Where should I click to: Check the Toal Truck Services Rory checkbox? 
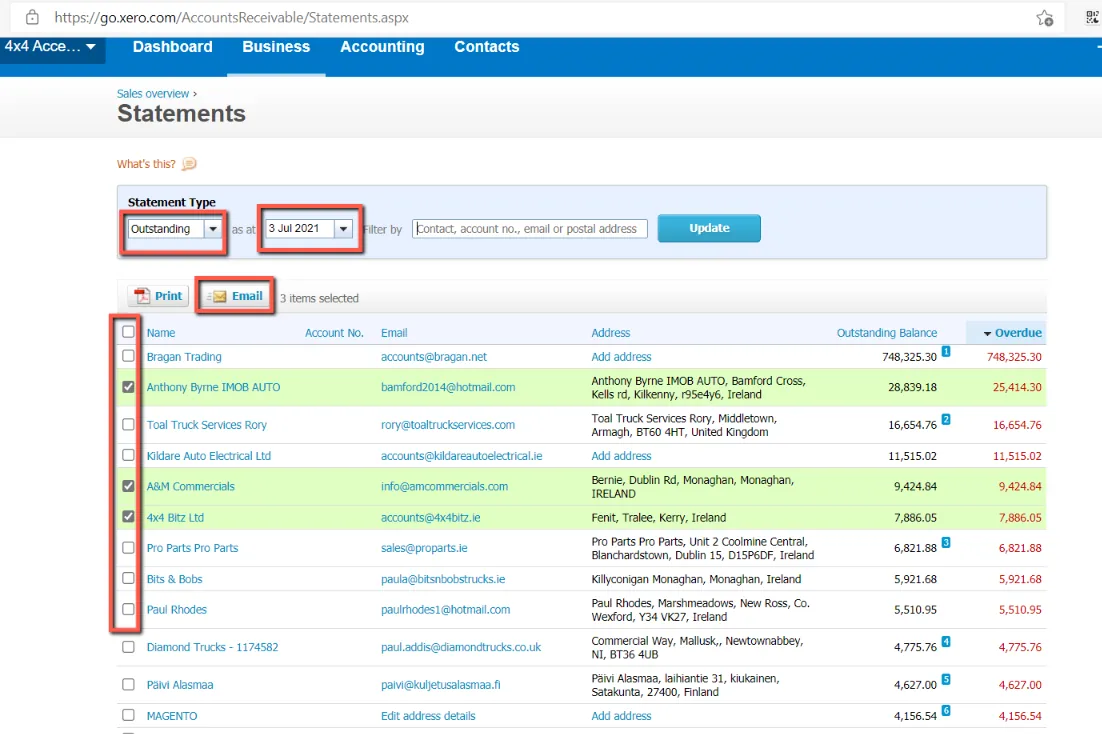128,425
